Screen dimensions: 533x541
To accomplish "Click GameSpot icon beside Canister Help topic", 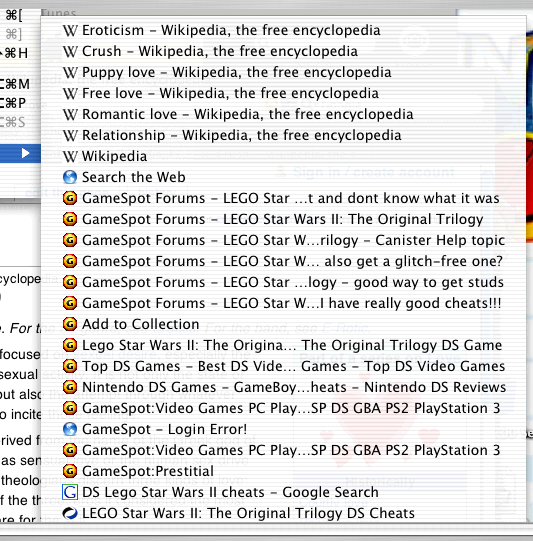I will 70,240.
